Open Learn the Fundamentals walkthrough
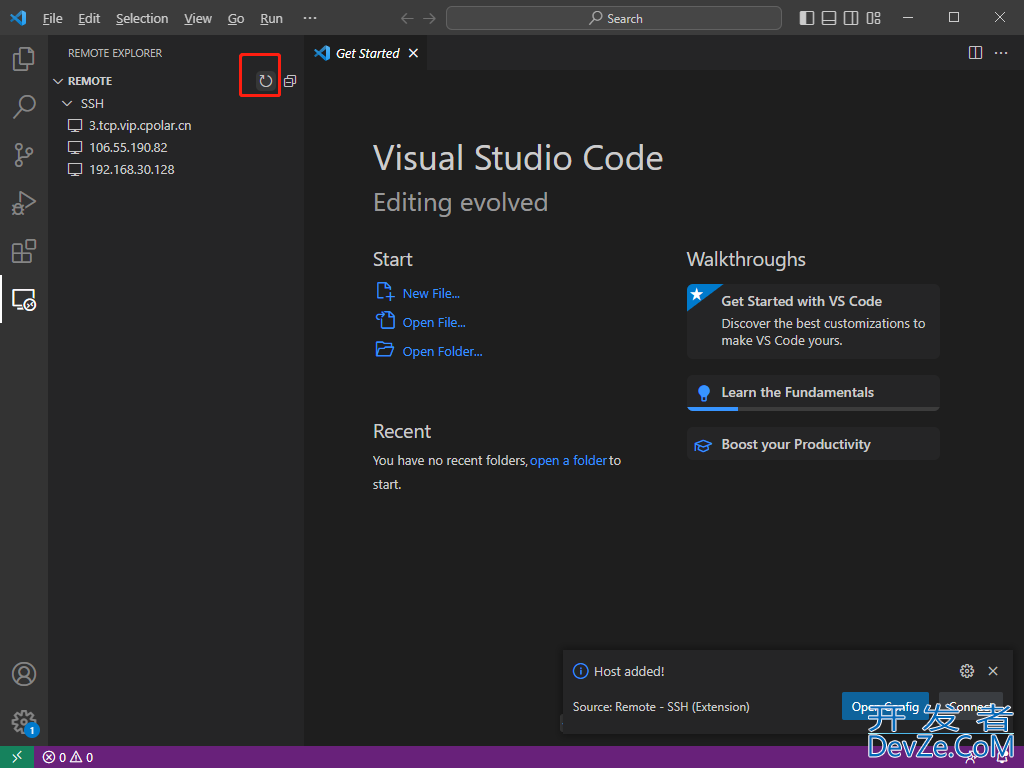This screenshot has width=1024, height=768. pyautogui.click(x=813, y=392)
